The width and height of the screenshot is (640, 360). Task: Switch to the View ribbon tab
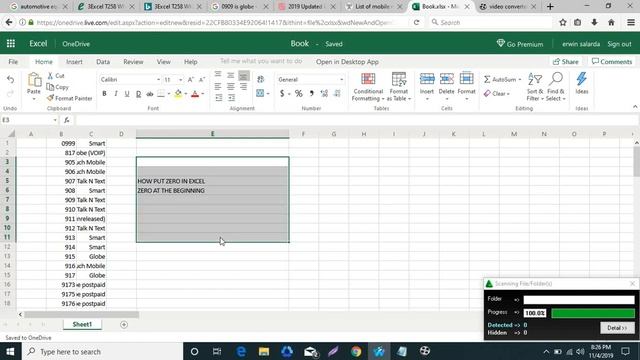tap(164, 62)
